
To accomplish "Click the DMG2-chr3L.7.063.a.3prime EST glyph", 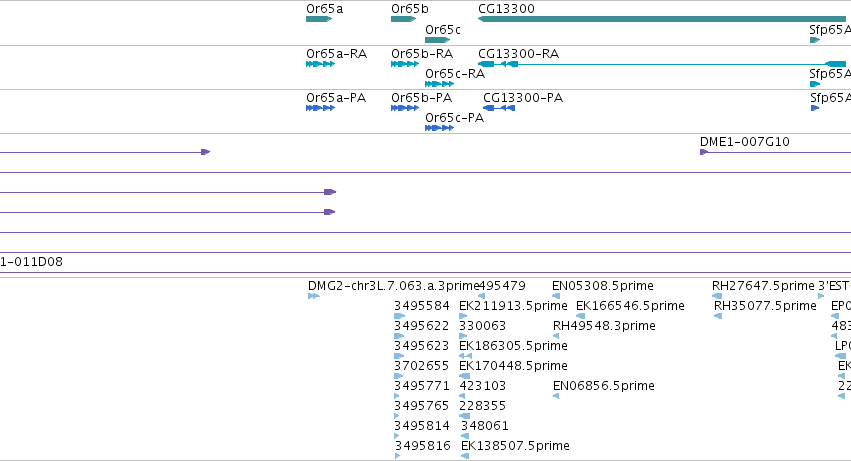I will coord(314,296).
